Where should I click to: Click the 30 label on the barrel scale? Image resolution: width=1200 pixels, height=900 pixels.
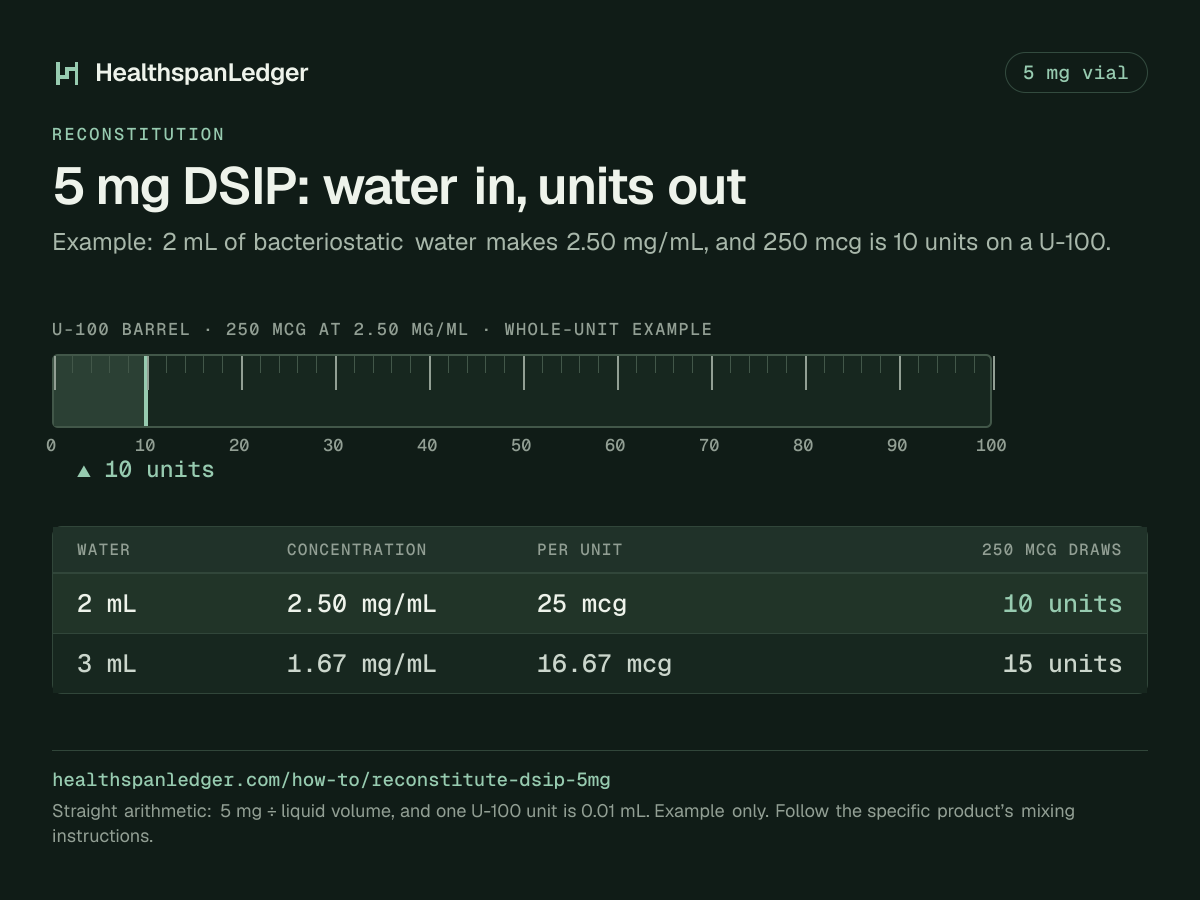(333, 445)
